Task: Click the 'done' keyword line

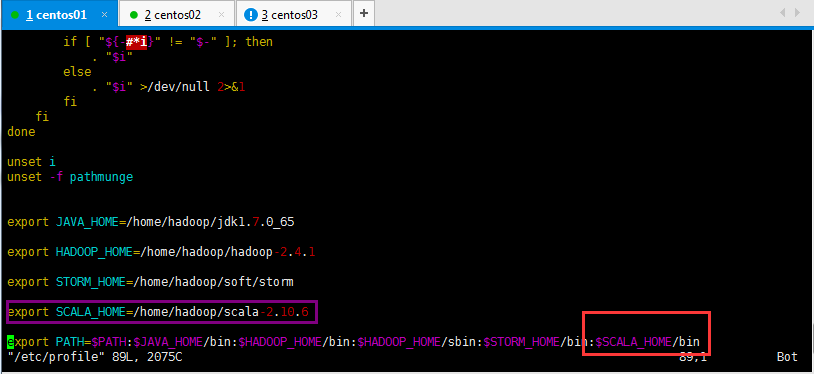Action: pos(21,132)
